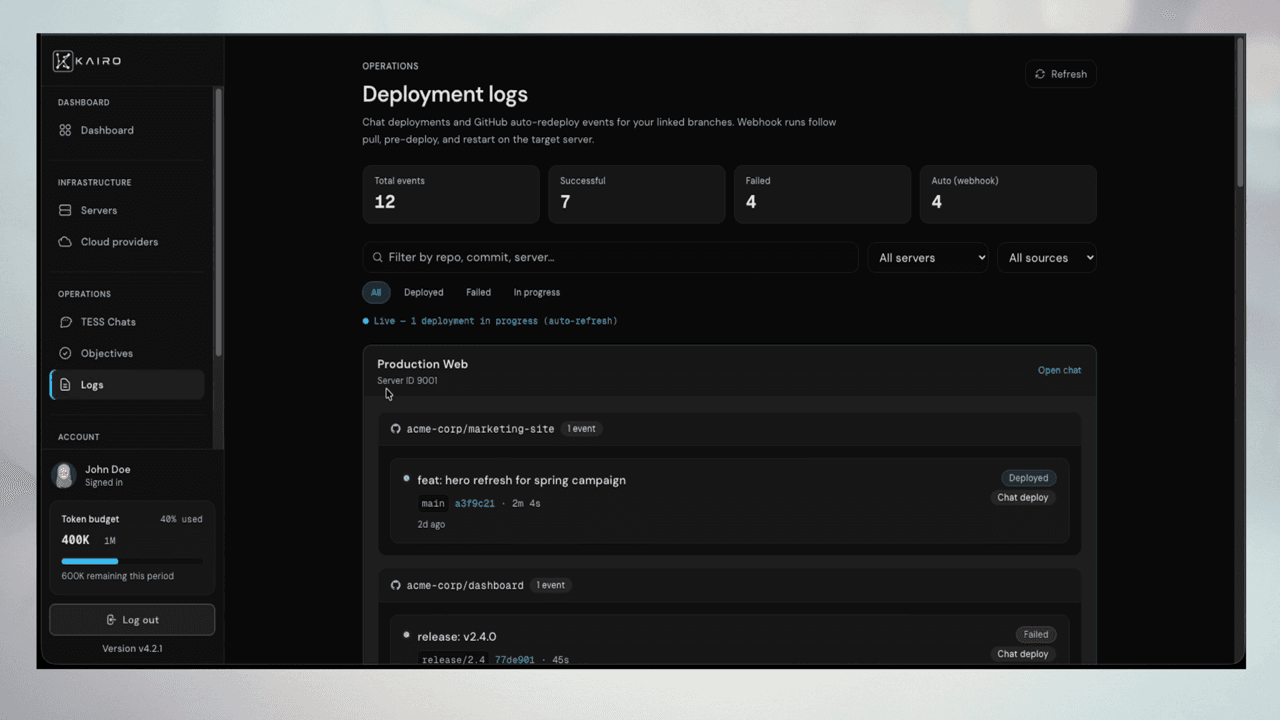Select the Deployed filter tab

pos(424,292)
